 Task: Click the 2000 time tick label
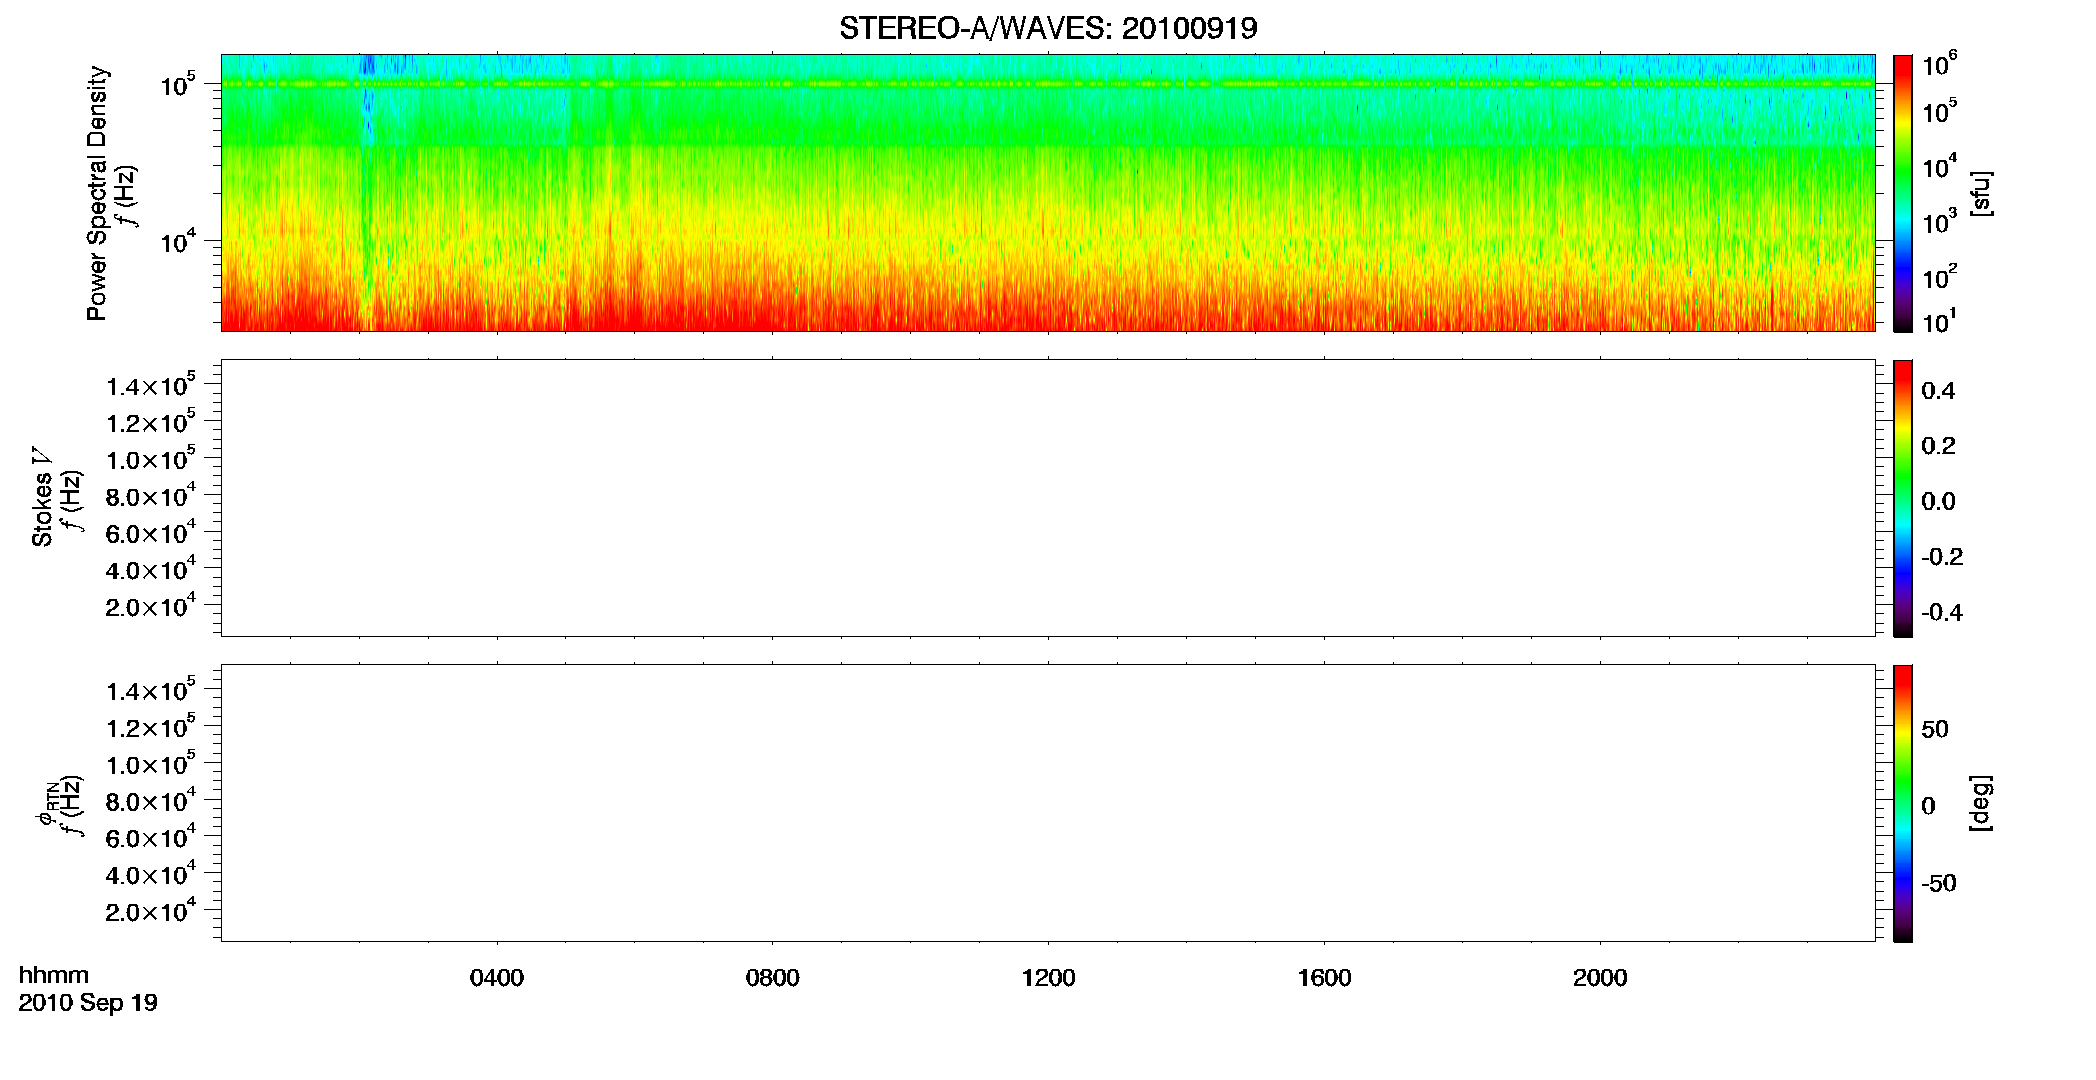(1600, 978)
